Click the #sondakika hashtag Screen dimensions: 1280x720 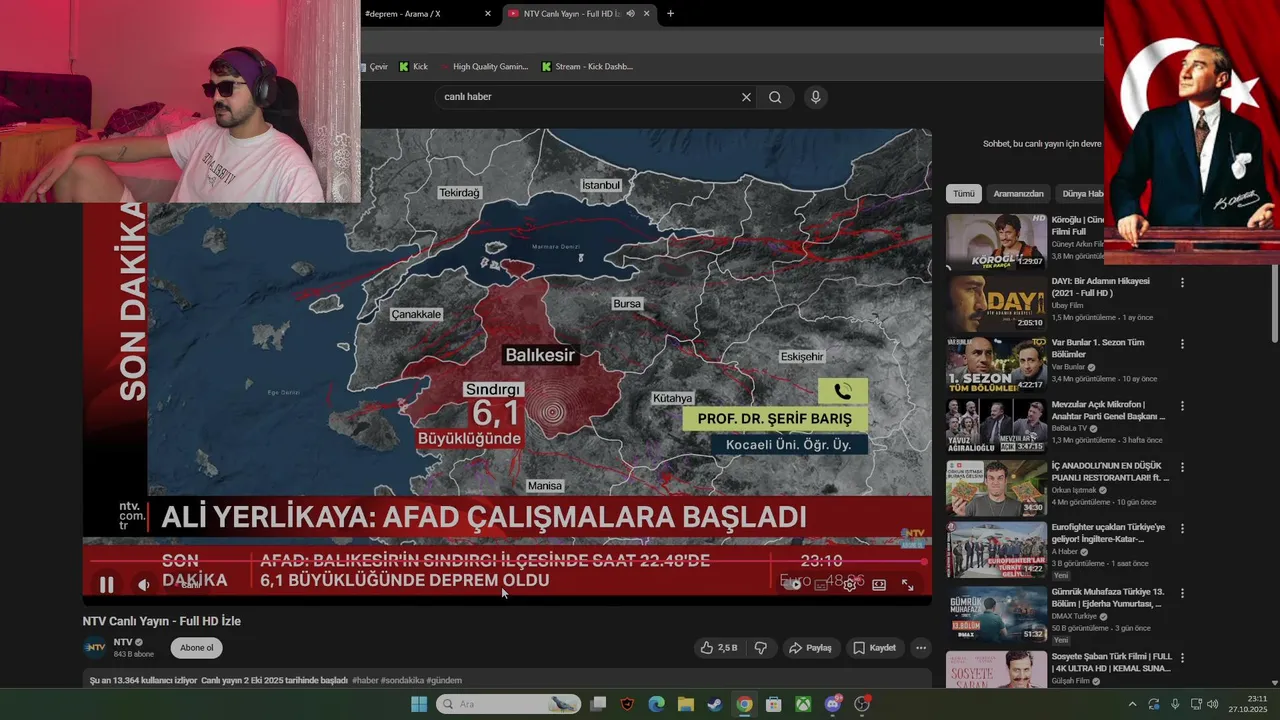pyautogui.click(x=402, y=680)
